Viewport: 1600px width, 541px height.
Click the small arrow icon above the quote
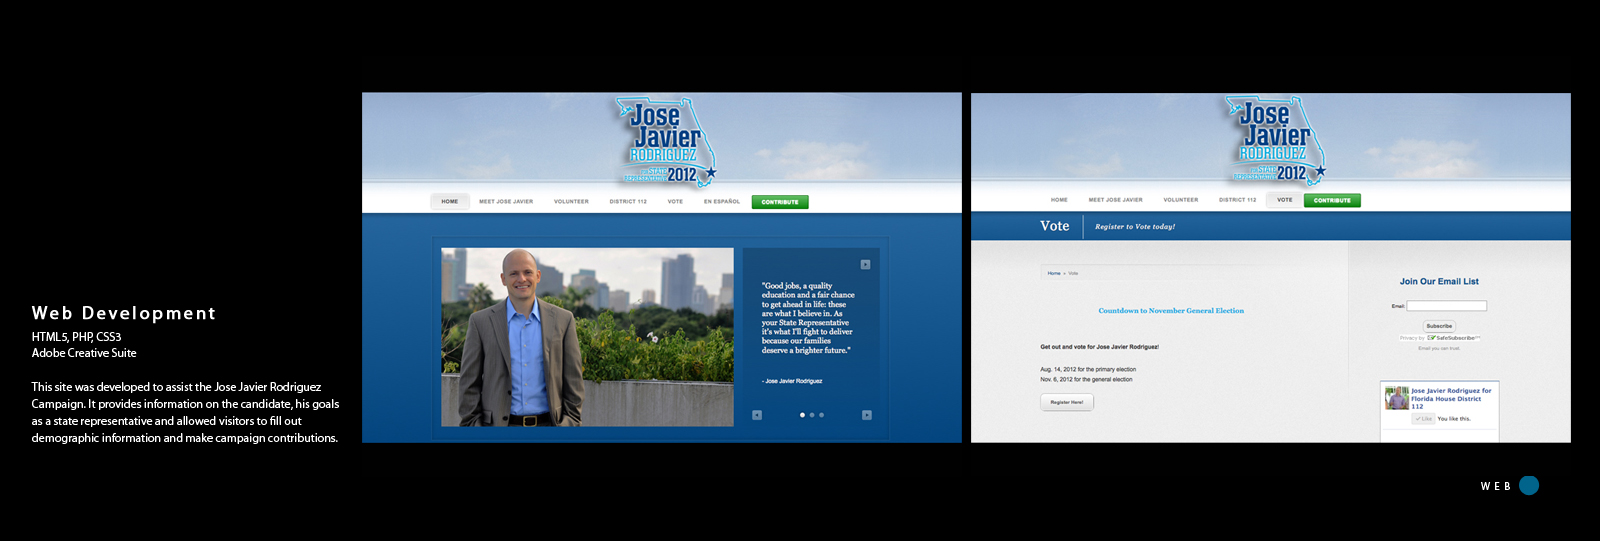click(x=865, y=265)
